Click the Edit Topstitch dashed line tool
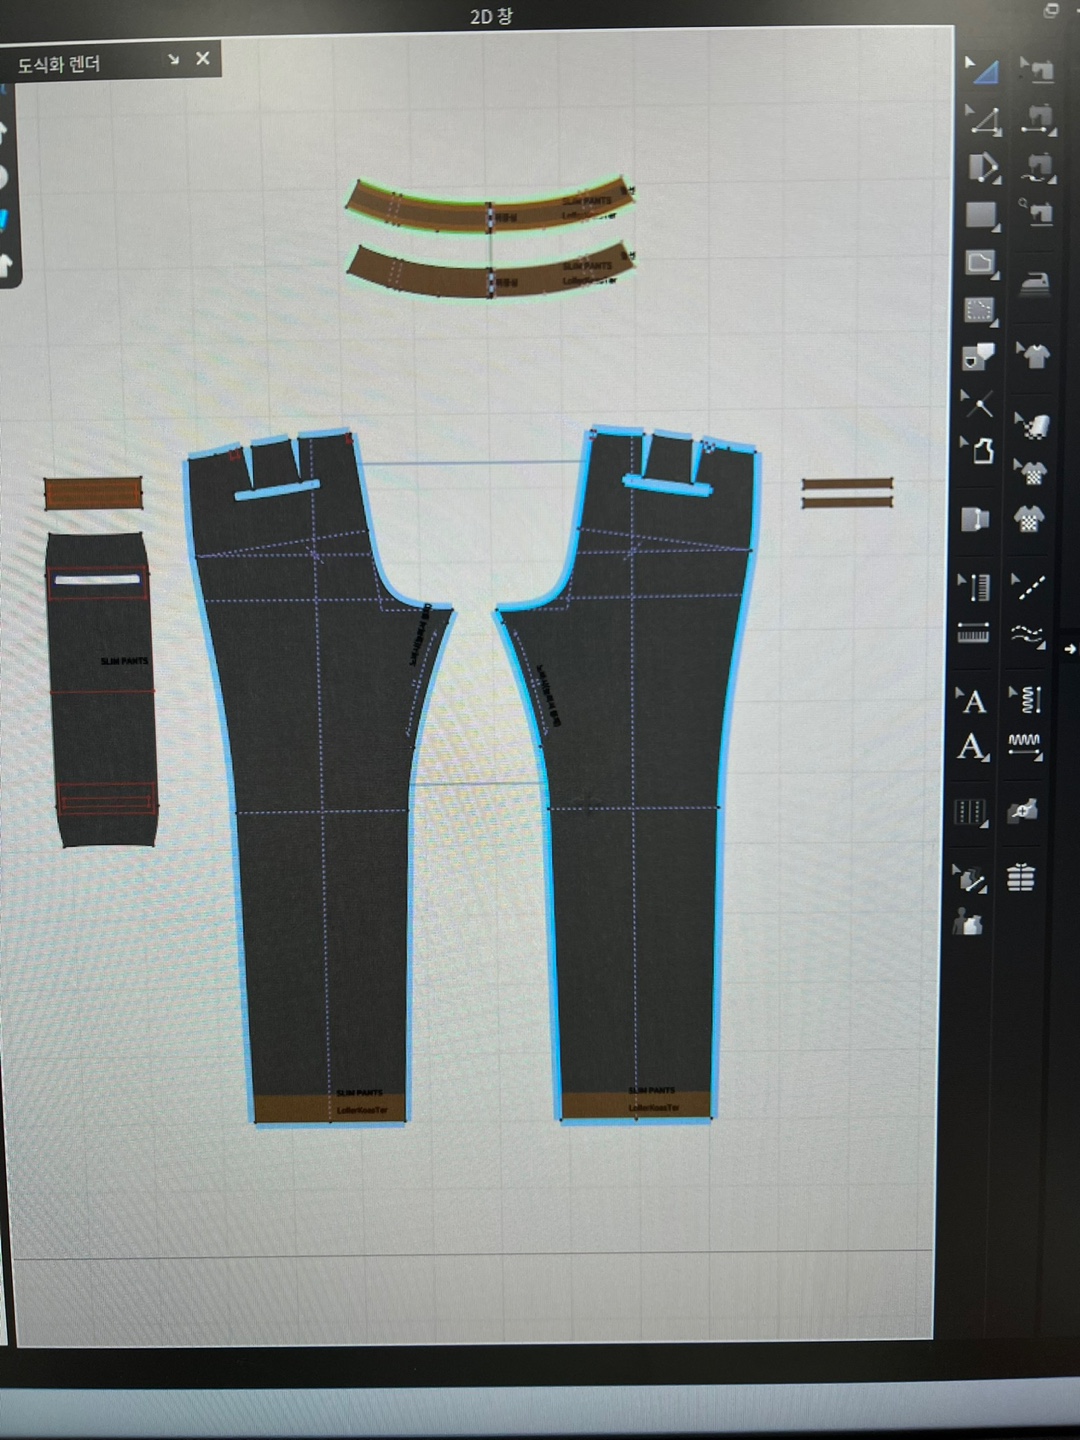 (1029, 587)
